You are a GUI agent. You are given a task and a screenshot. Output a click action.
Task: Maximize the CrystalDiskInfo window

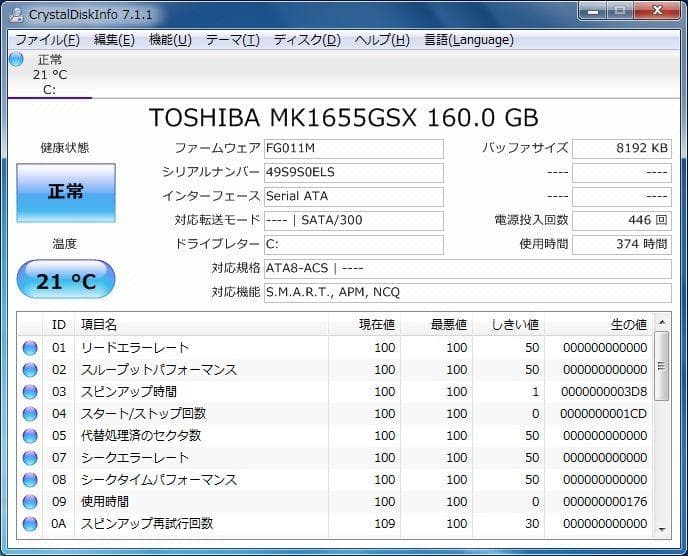click(x=620, y=11)
